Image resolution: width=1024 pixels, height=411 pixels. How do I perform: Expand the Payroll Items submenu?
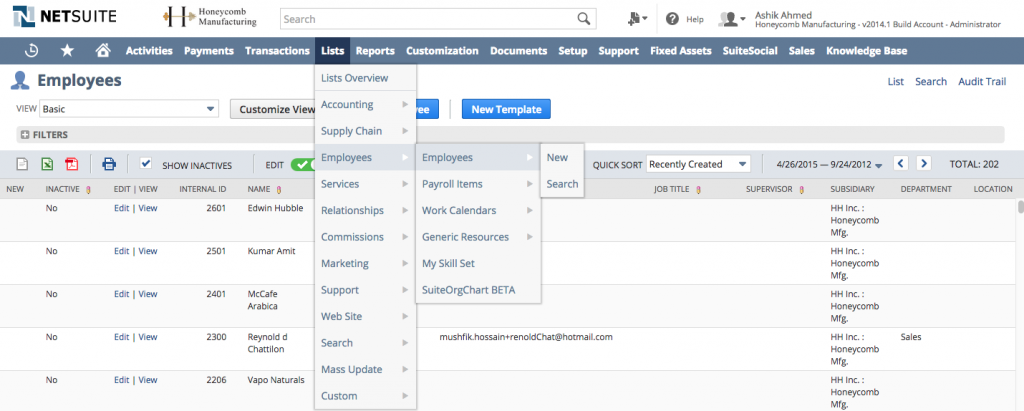(477, 184)
